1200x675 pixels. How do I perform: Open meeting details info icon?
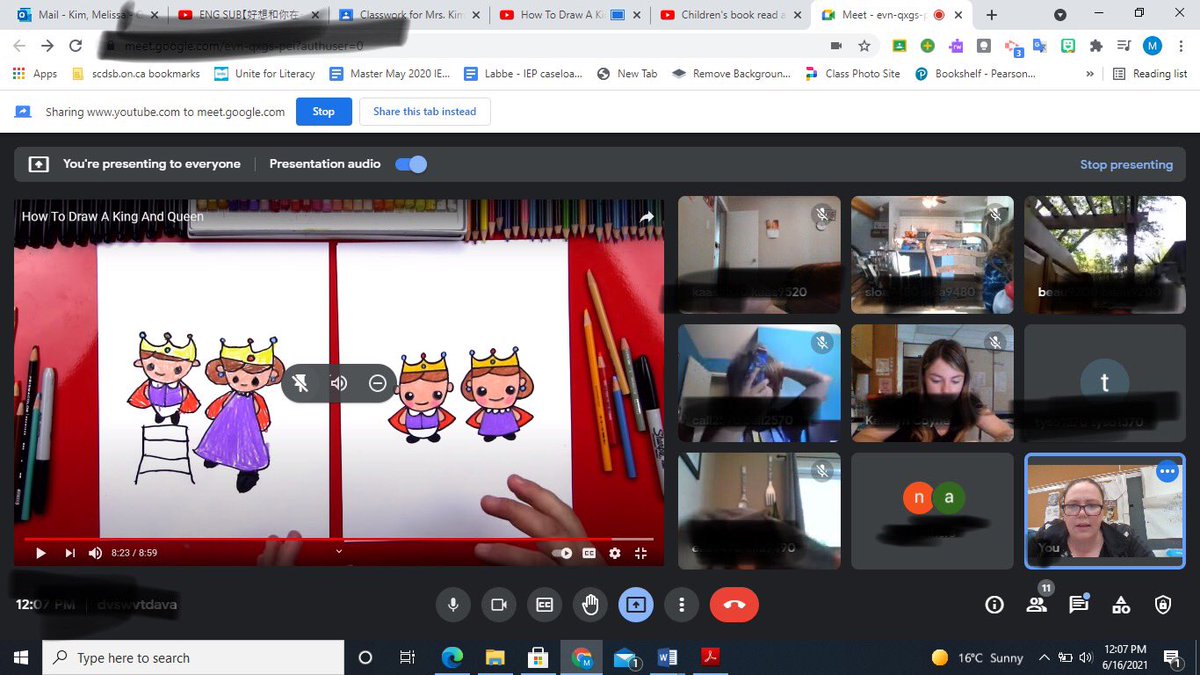994,604
